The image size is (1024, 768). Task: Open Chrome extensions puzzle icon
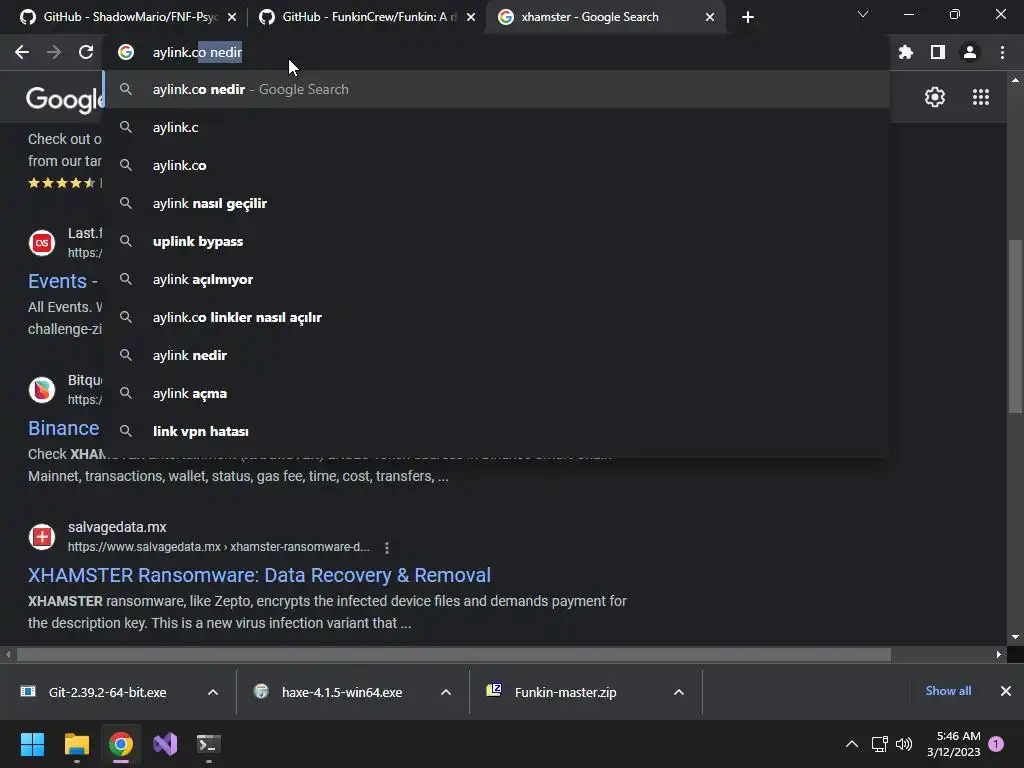pos(906,52)
